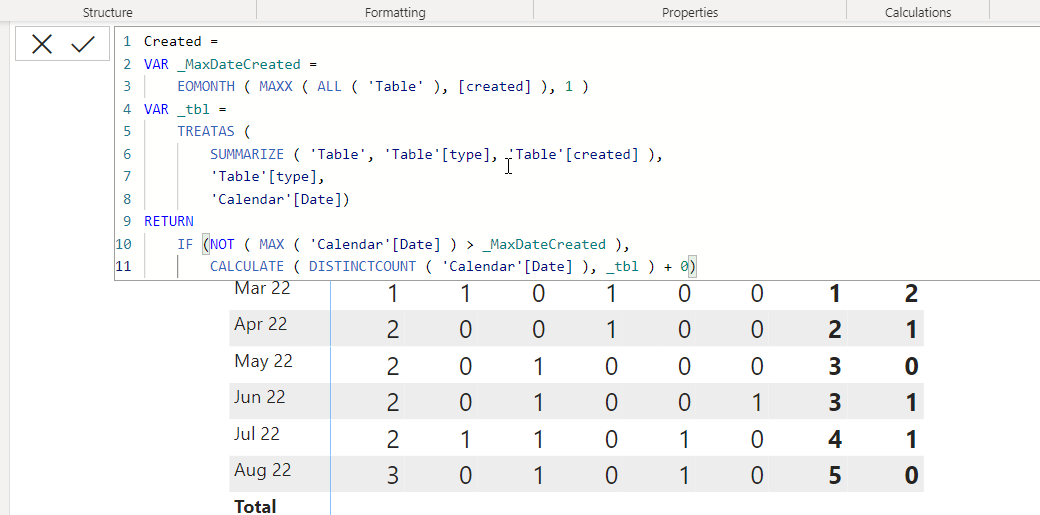Viewport: 1040px width, 515px height.
Task: Select the Total row label
Action: 255,507
